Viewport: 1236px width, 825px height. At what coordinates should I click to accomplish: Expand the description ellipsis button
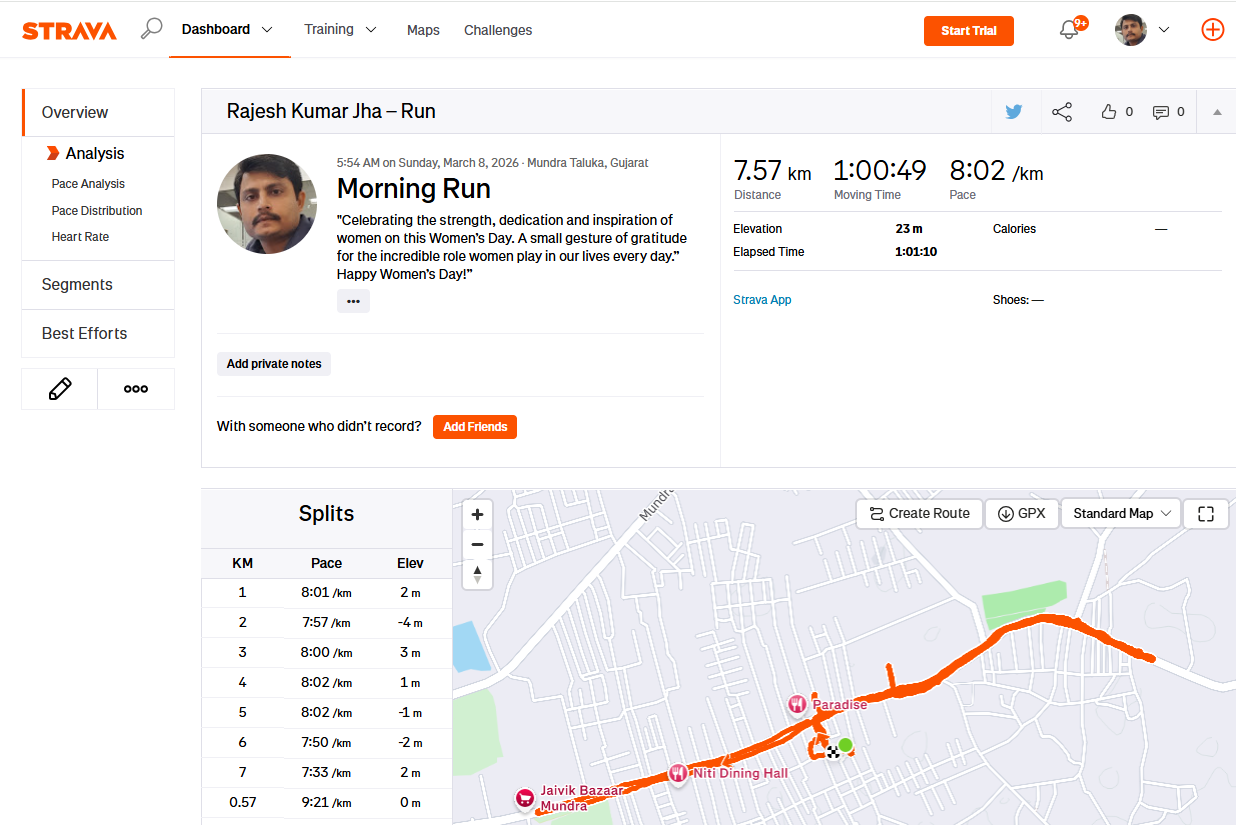353,301
